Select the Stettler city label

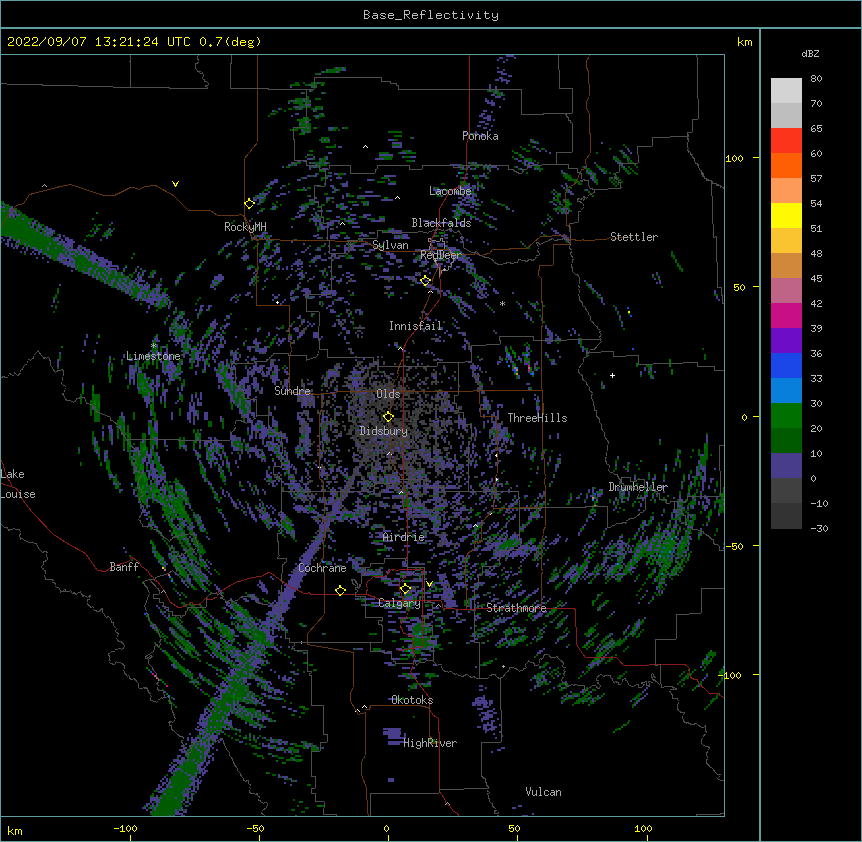click(634, 237)
